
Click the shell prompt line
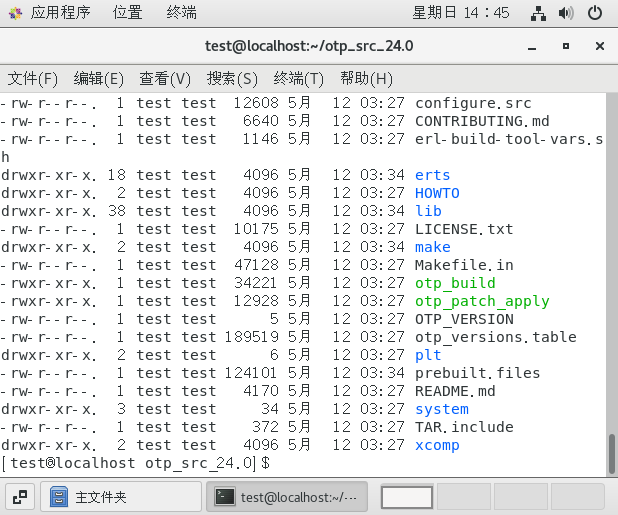coord(136,463)
